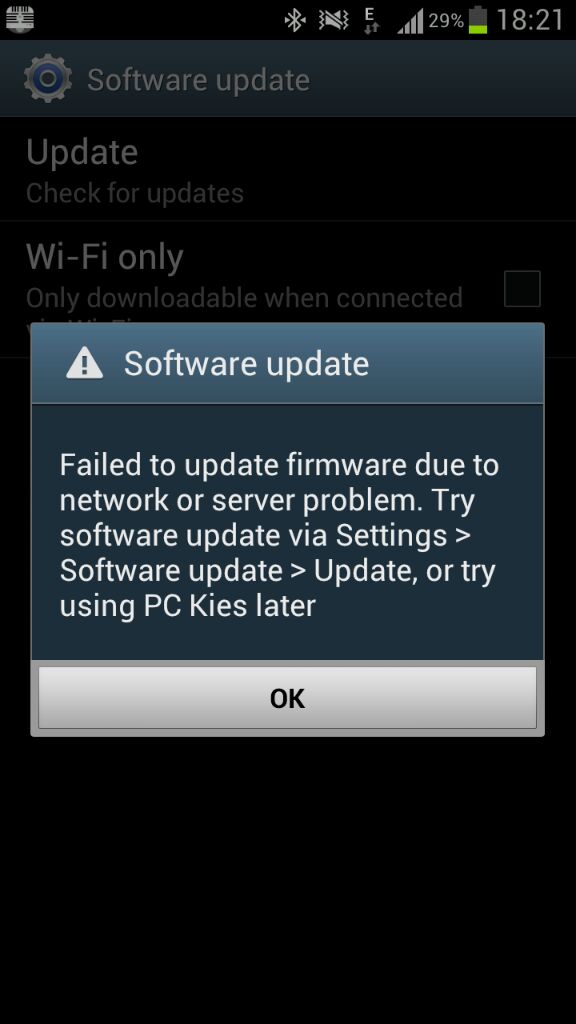Click the Software update header title
The height and width of the screenshot is (1024, 576).
click(199, 80)
